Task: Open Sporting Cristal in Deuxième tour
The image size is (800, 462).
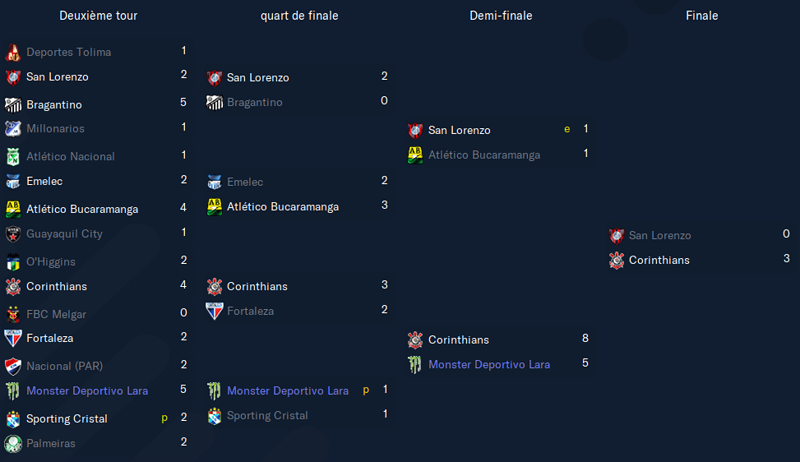Action: (67, 419)
